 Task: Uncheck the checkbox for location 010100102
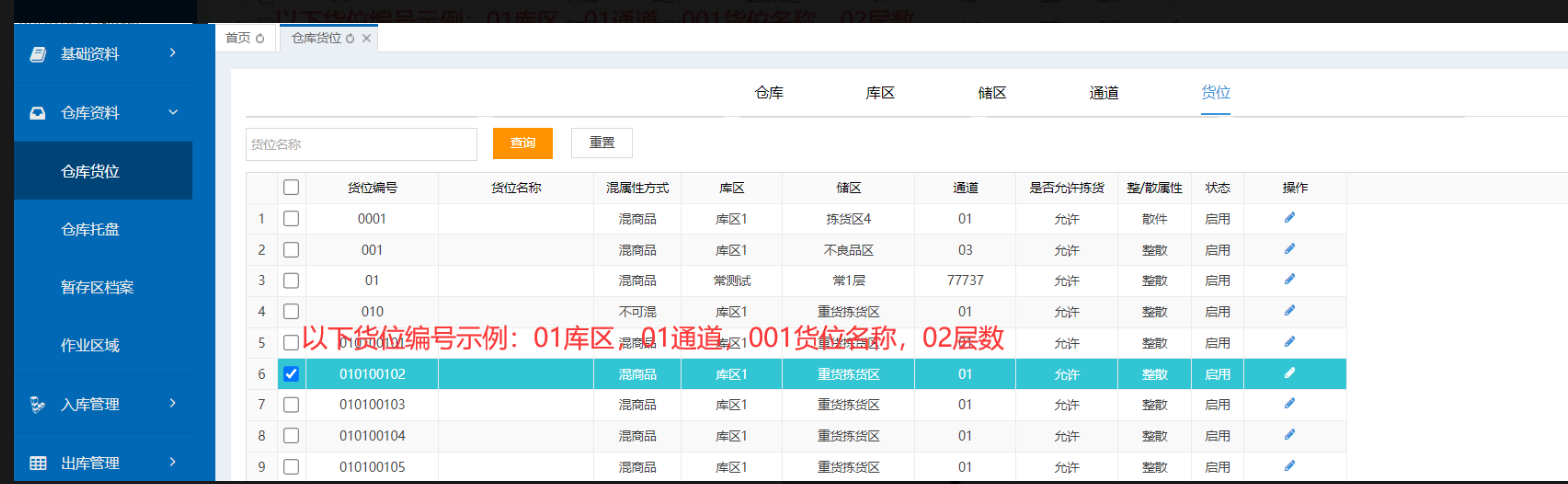pyautogui.click(x=291, y=374)
